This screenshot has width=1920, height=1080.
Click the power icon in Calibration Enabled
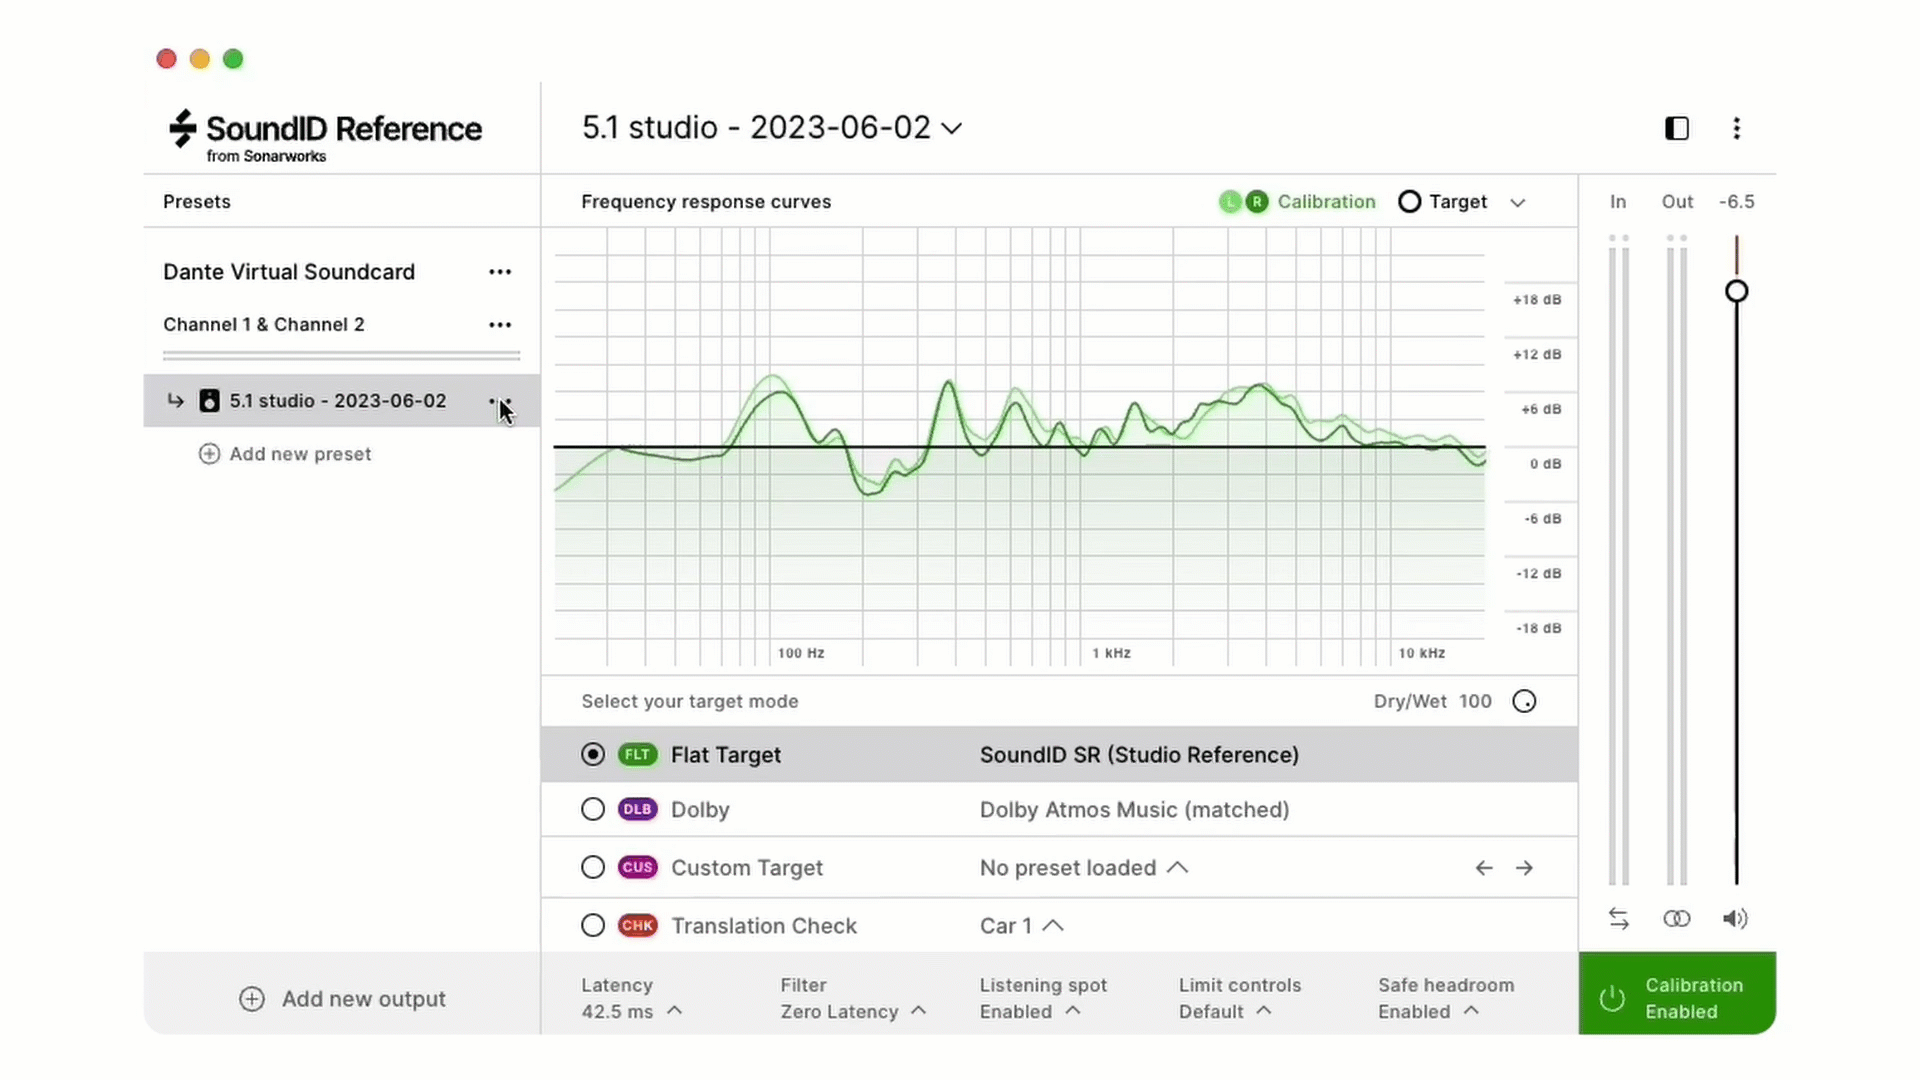pyautogui.click(x=1612, y=998)
